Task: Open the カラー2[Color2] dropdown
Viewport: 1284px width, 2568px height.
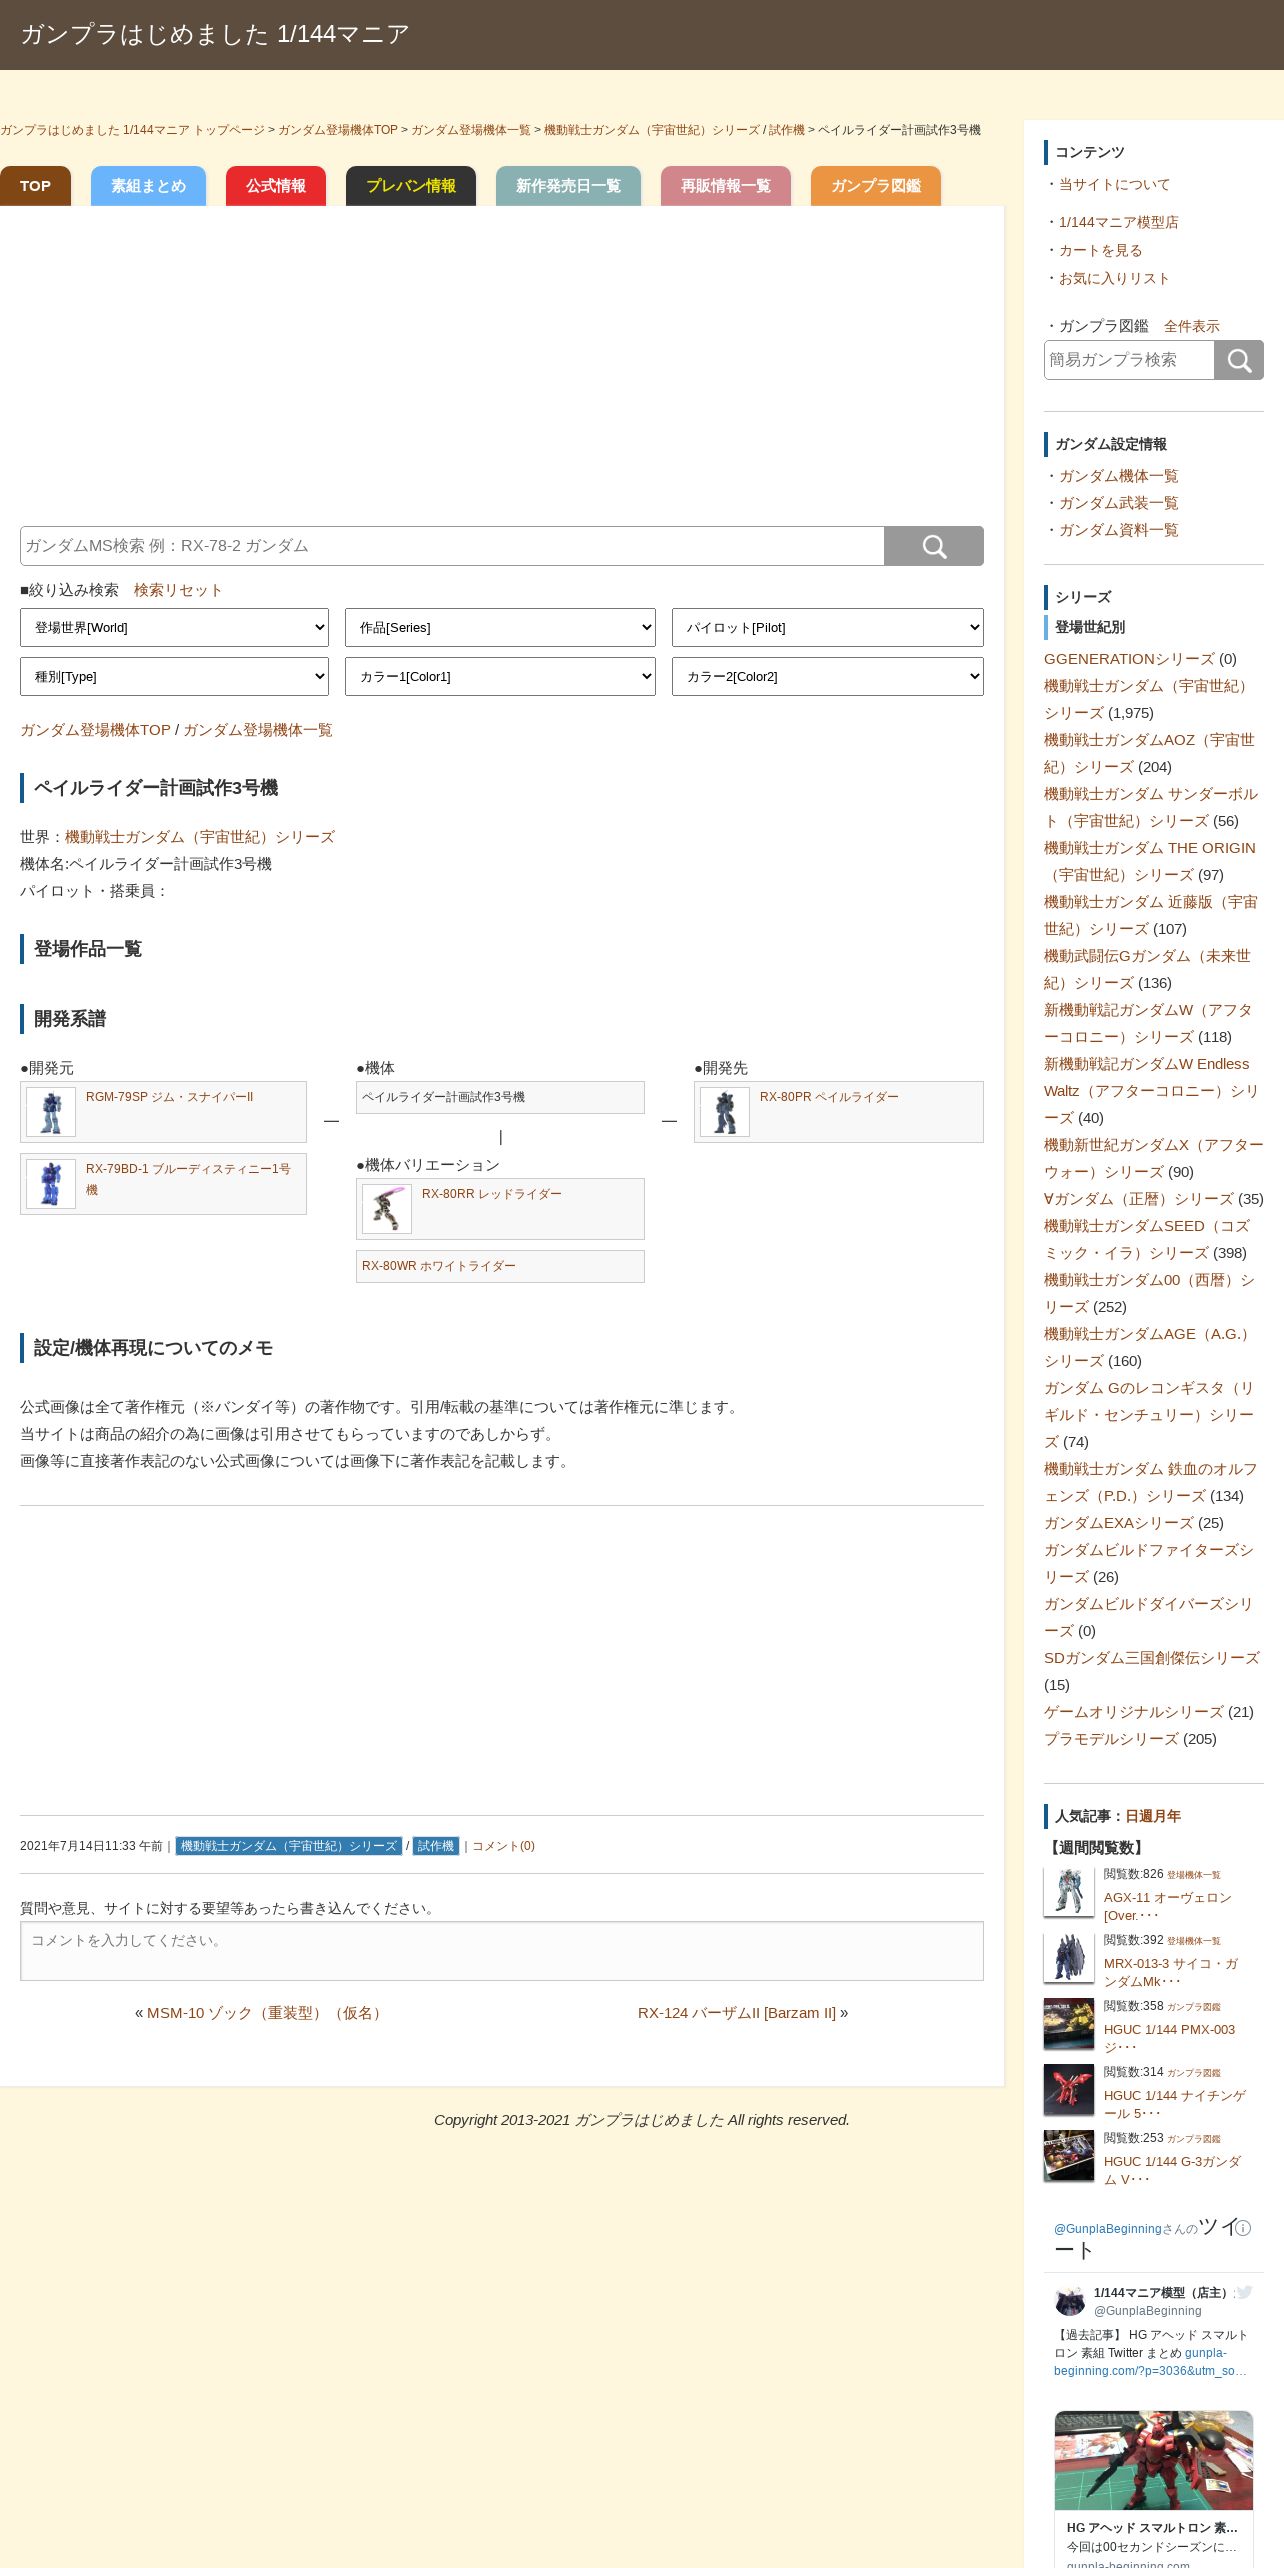Action: click(828, 677)
